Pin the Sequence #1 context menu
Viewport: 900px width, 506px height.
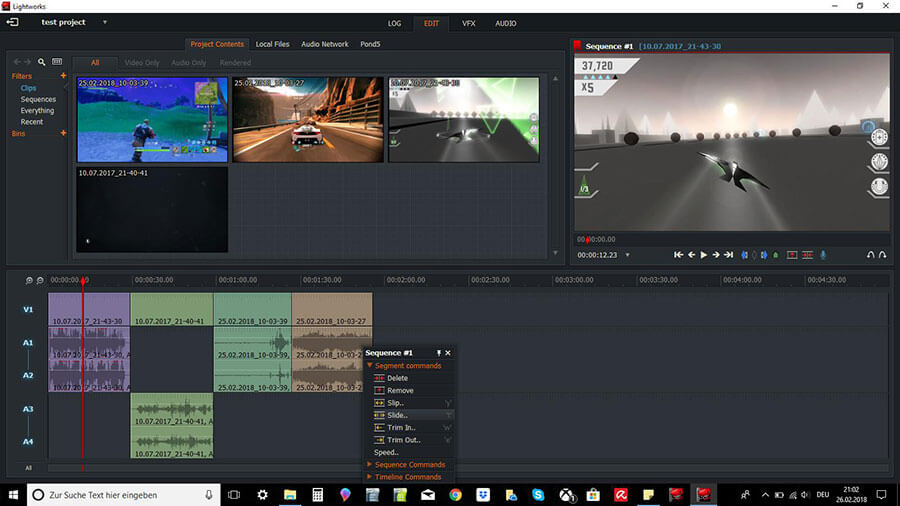point(438,353)
